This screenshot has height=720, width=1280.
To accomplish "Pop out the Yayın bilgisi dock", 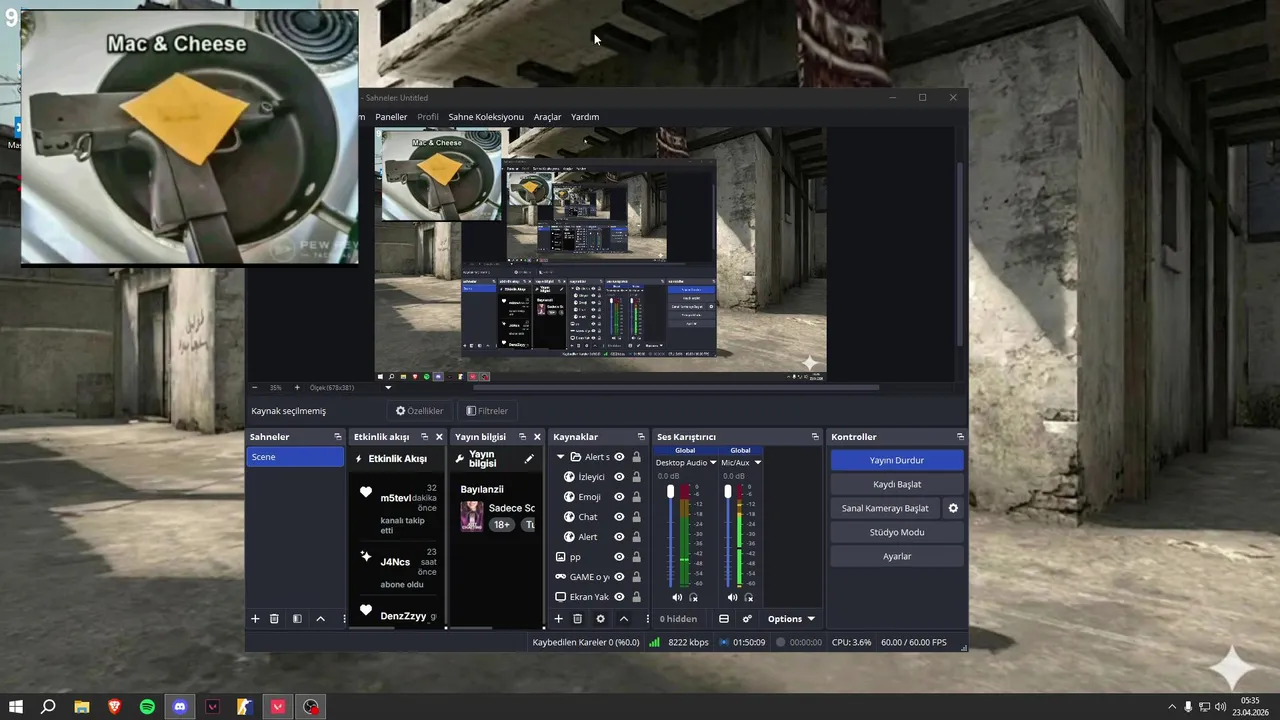I will coord(522,437).
